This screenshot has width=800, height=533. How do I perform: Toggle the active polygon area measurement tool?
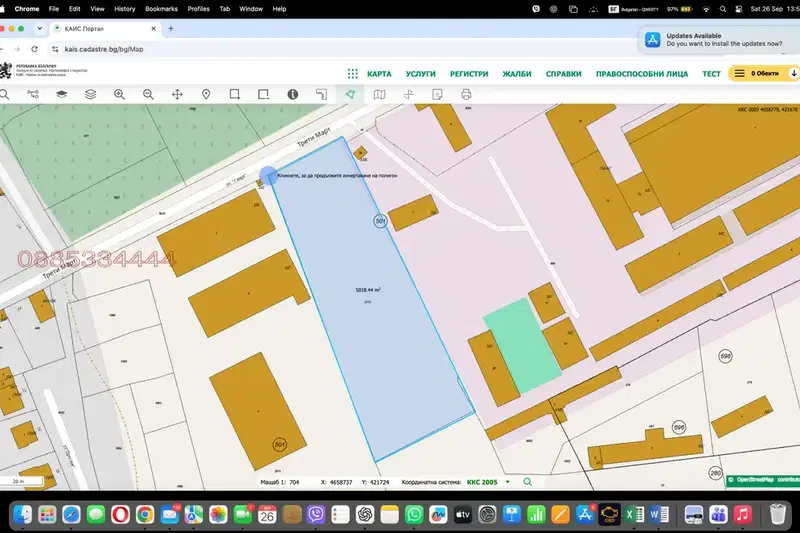pos(351,94)
